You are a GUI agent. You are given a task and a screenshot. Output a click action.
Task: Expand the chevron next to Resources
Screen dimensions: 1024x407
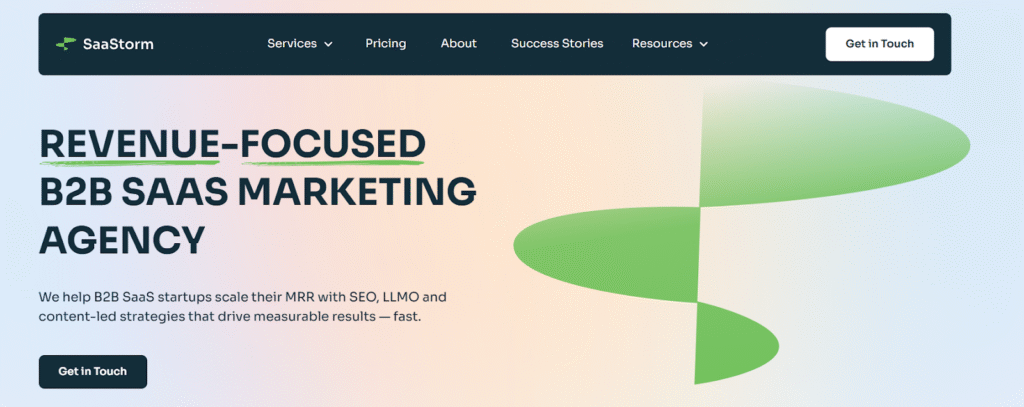(x=704, y=44)
